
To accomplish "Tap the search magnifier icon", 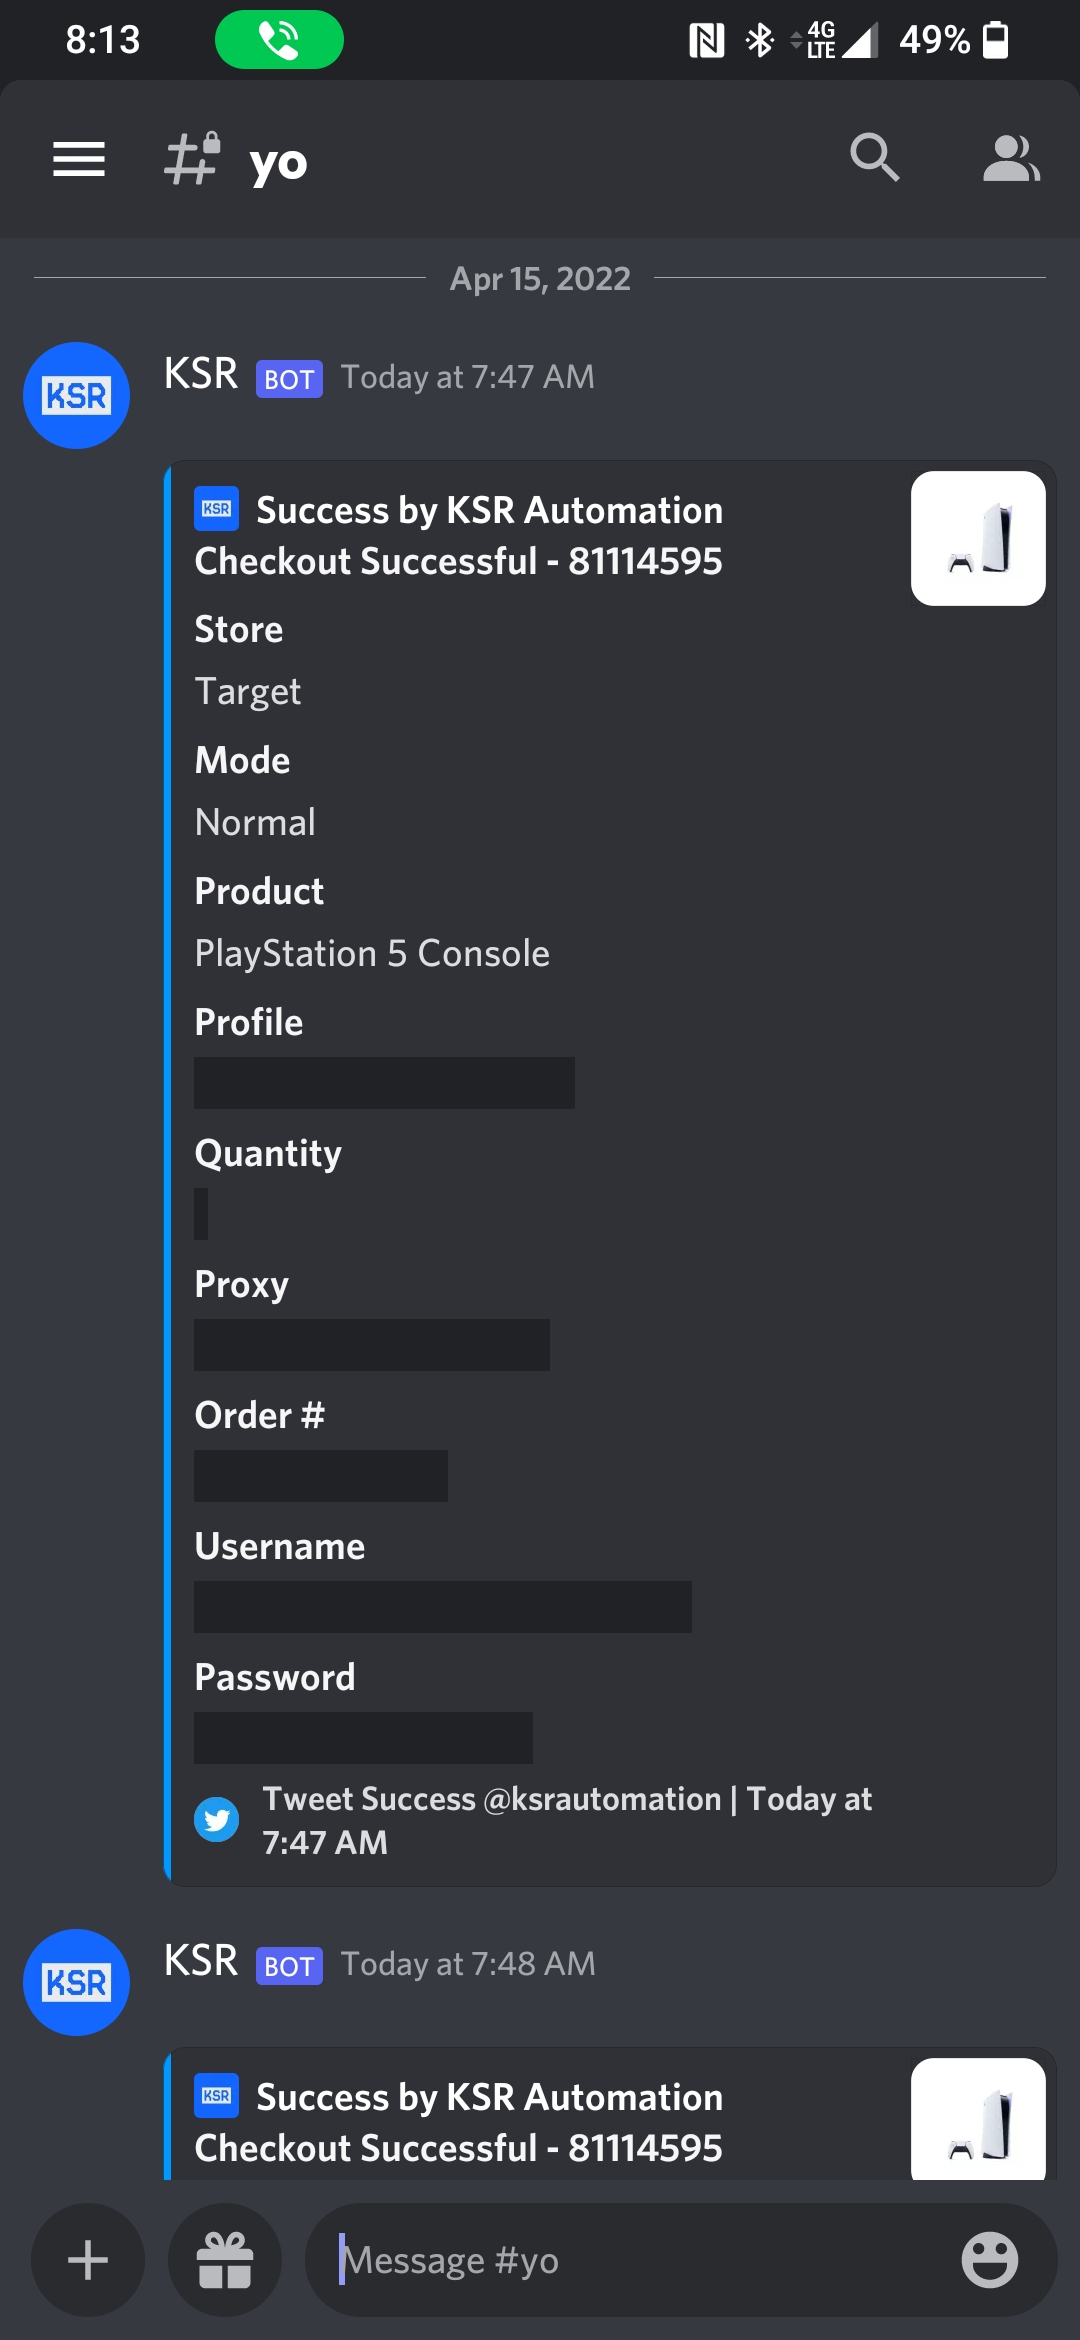I will [874, 158].
